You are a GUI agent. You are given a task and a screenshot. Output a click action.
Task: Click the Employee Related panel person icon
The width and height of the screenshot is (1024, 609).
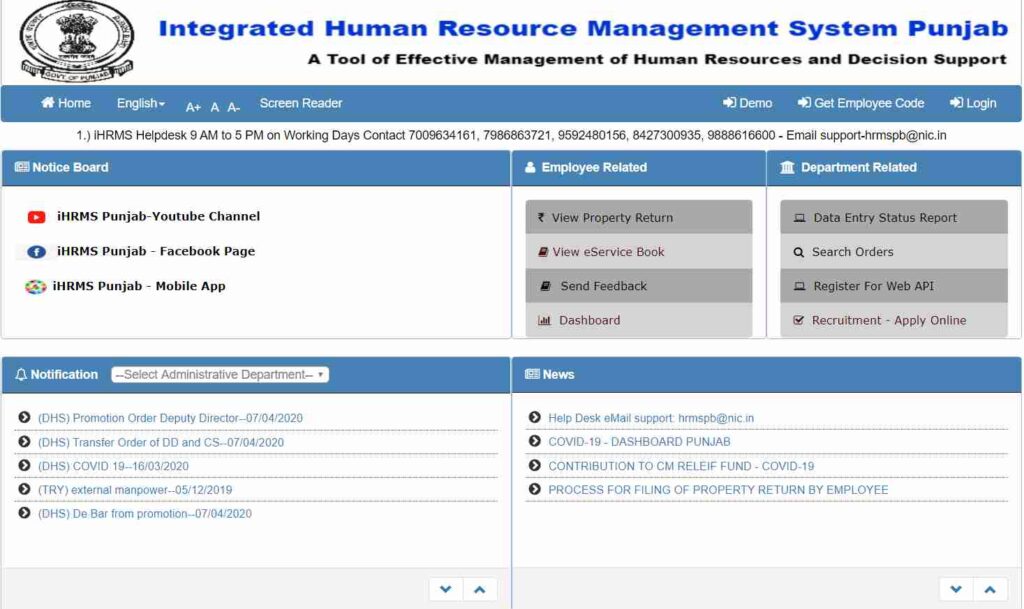point(530,167)
